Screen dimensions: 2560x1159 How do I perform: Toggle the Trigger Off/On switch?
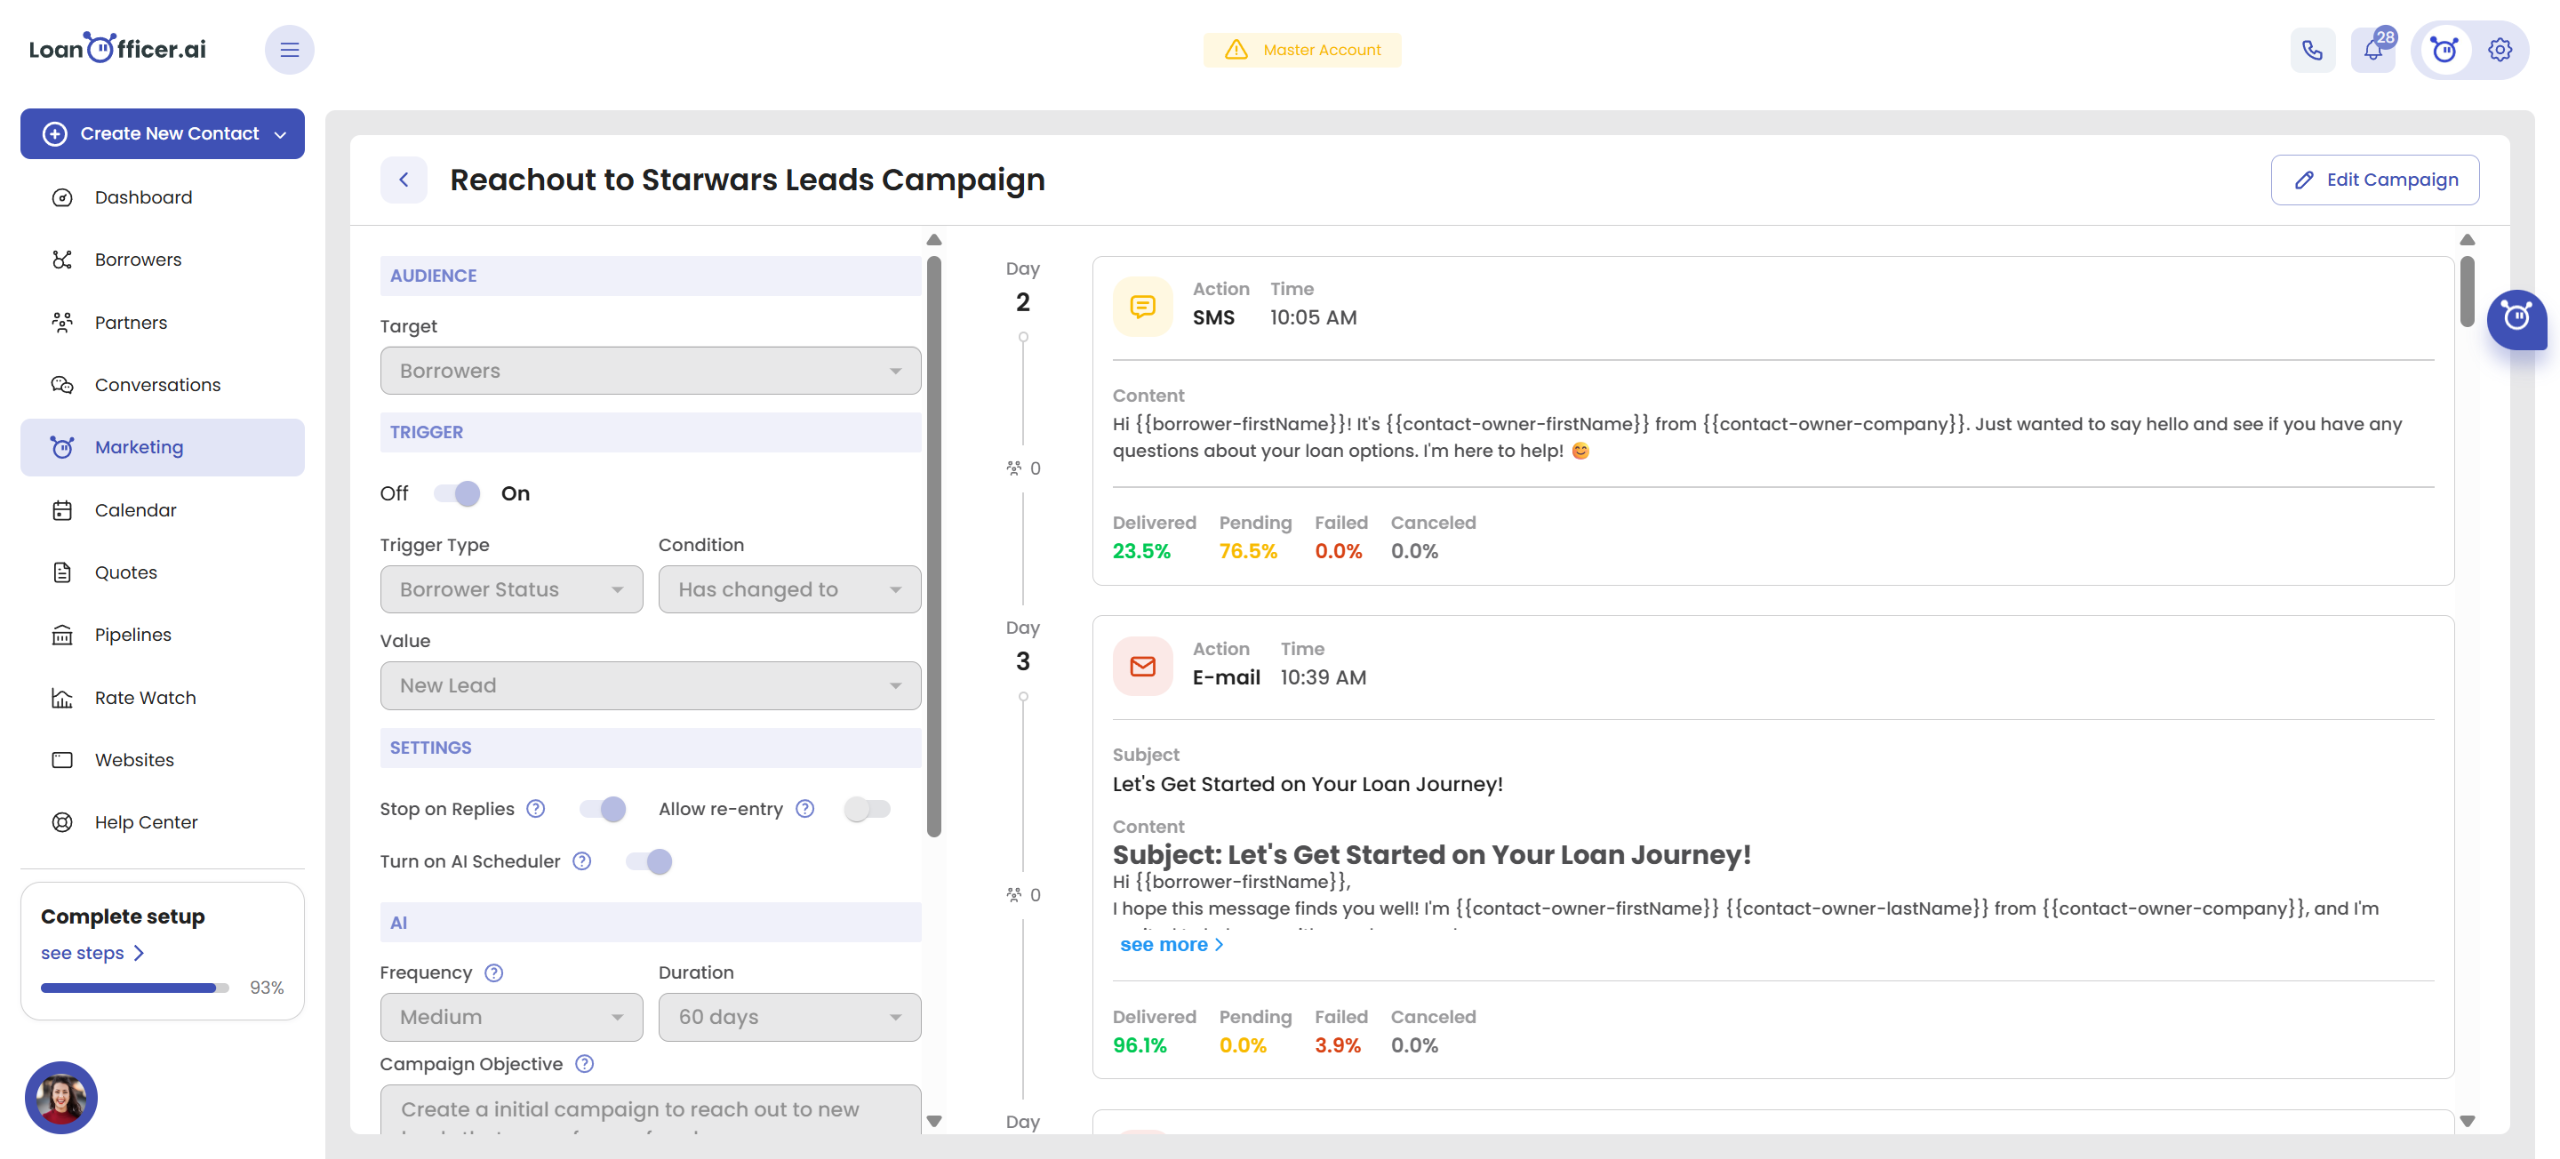click(458, 493)
